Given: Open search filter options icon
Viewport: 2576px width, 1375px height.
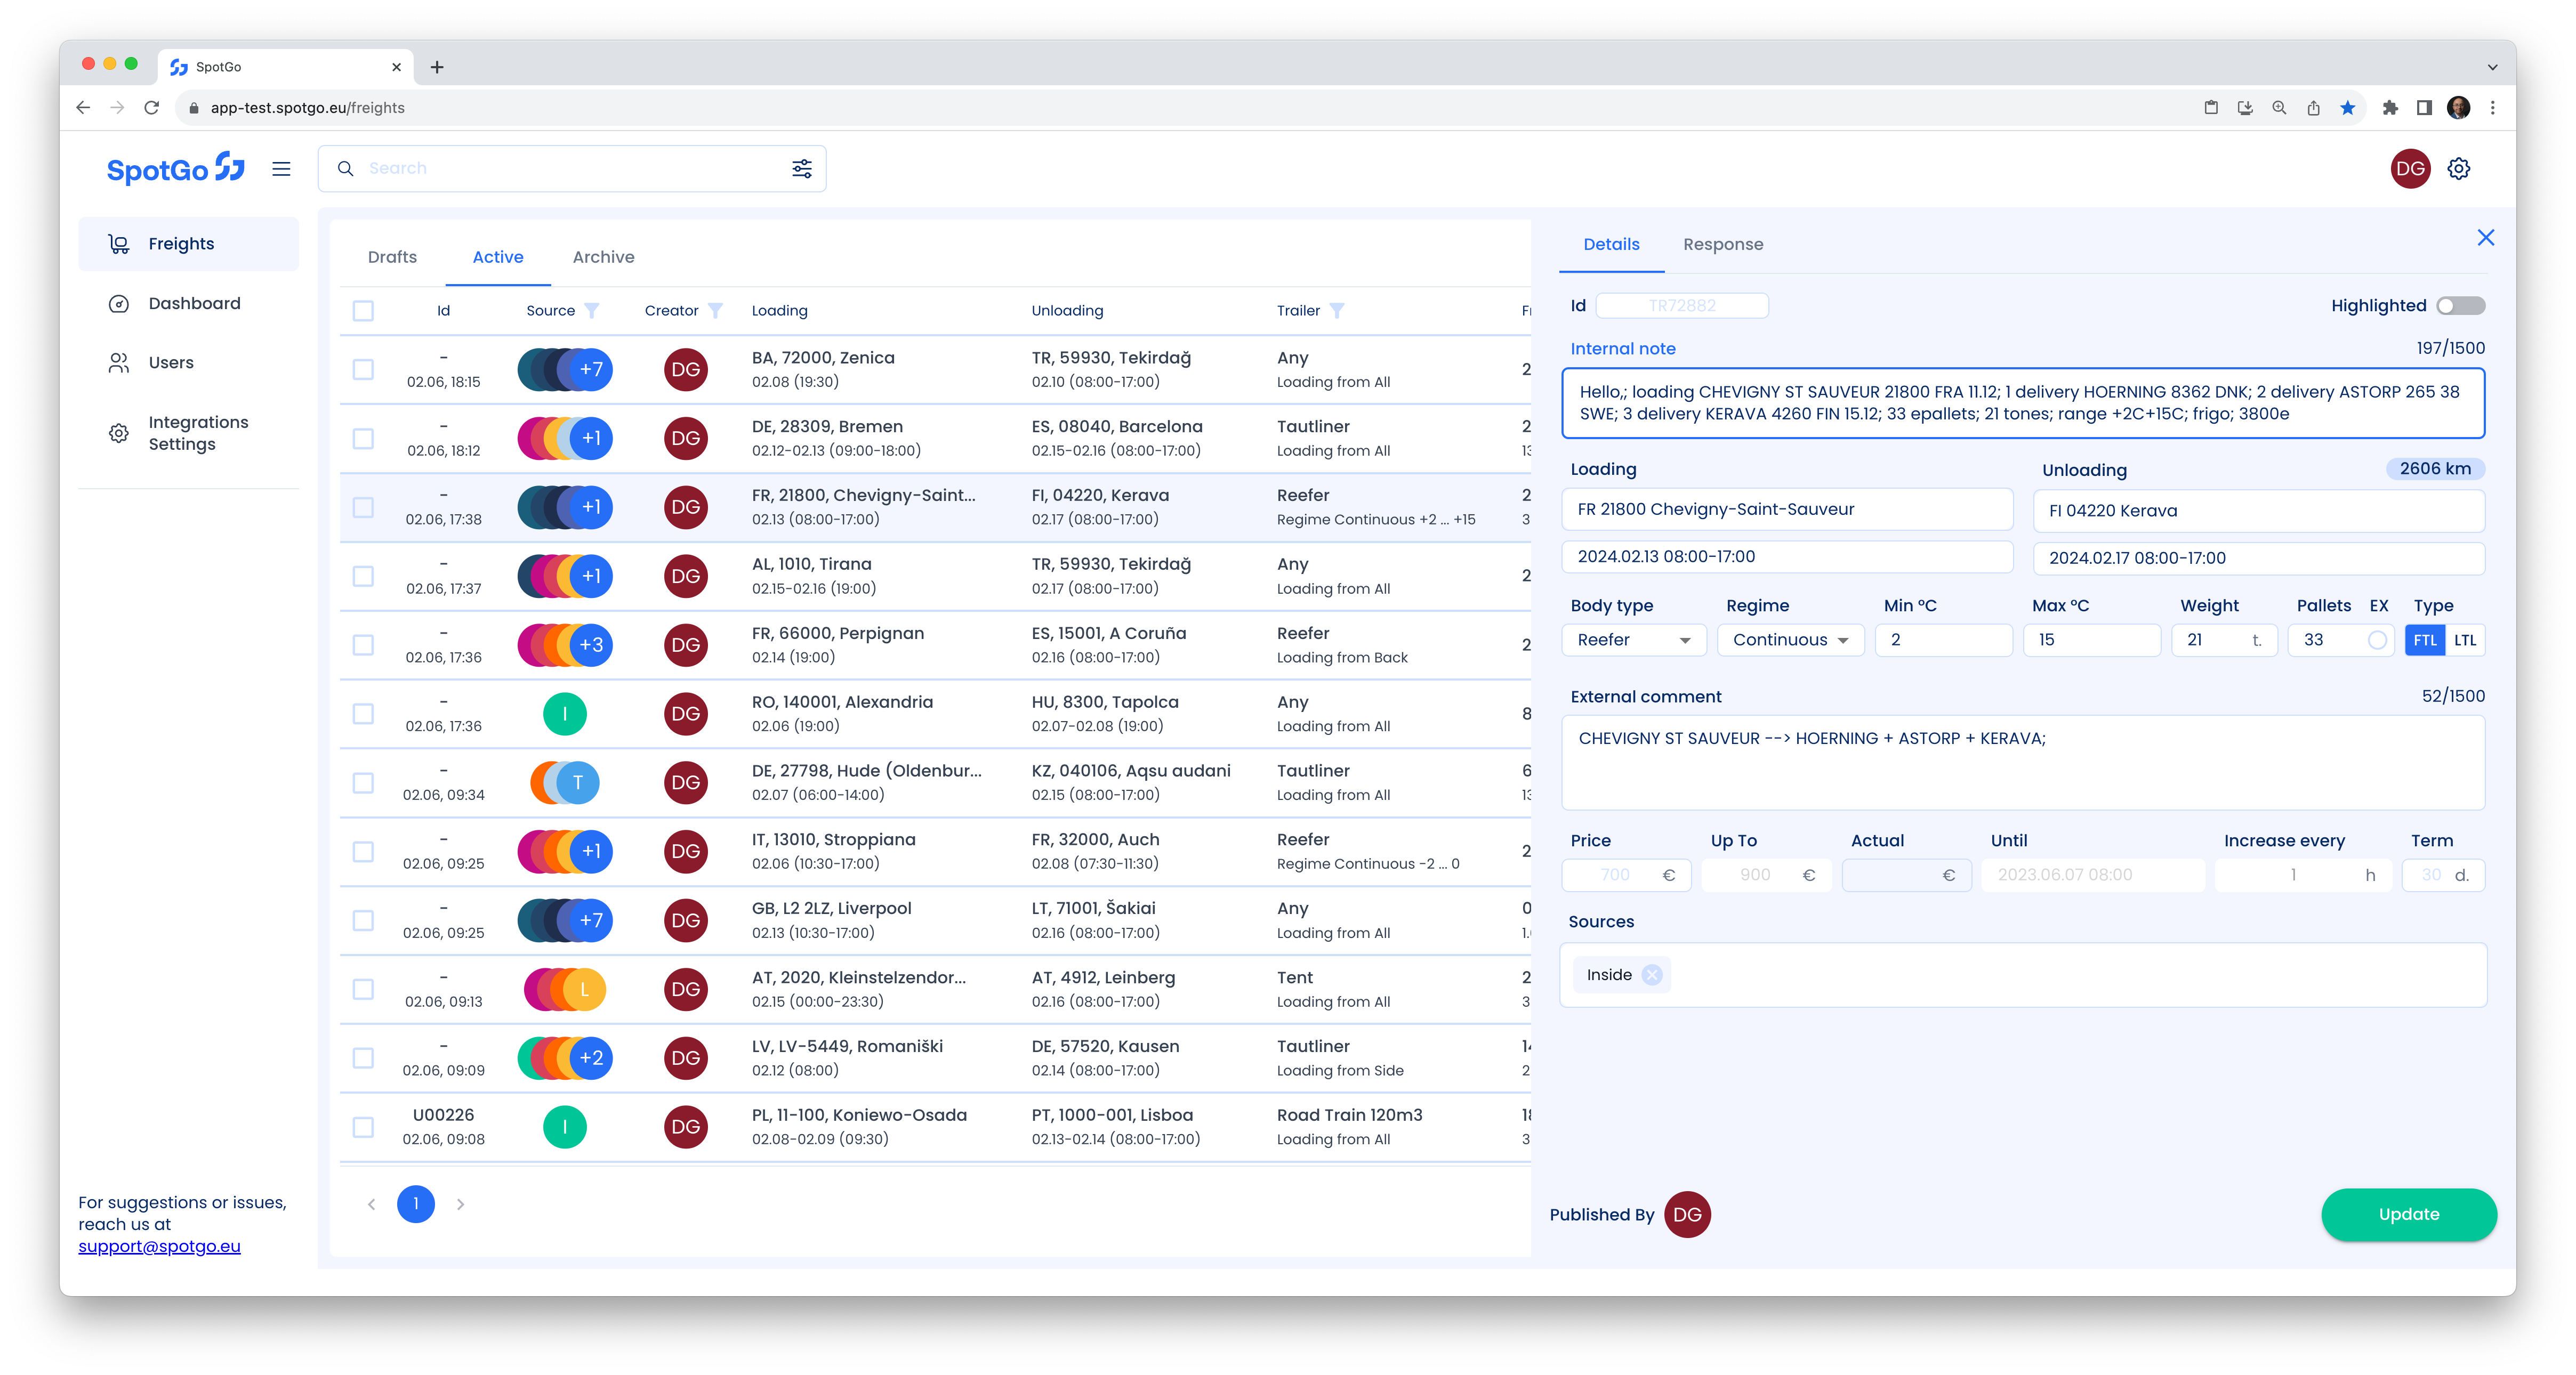Looking at the screenshot, I should pos(802,168).
